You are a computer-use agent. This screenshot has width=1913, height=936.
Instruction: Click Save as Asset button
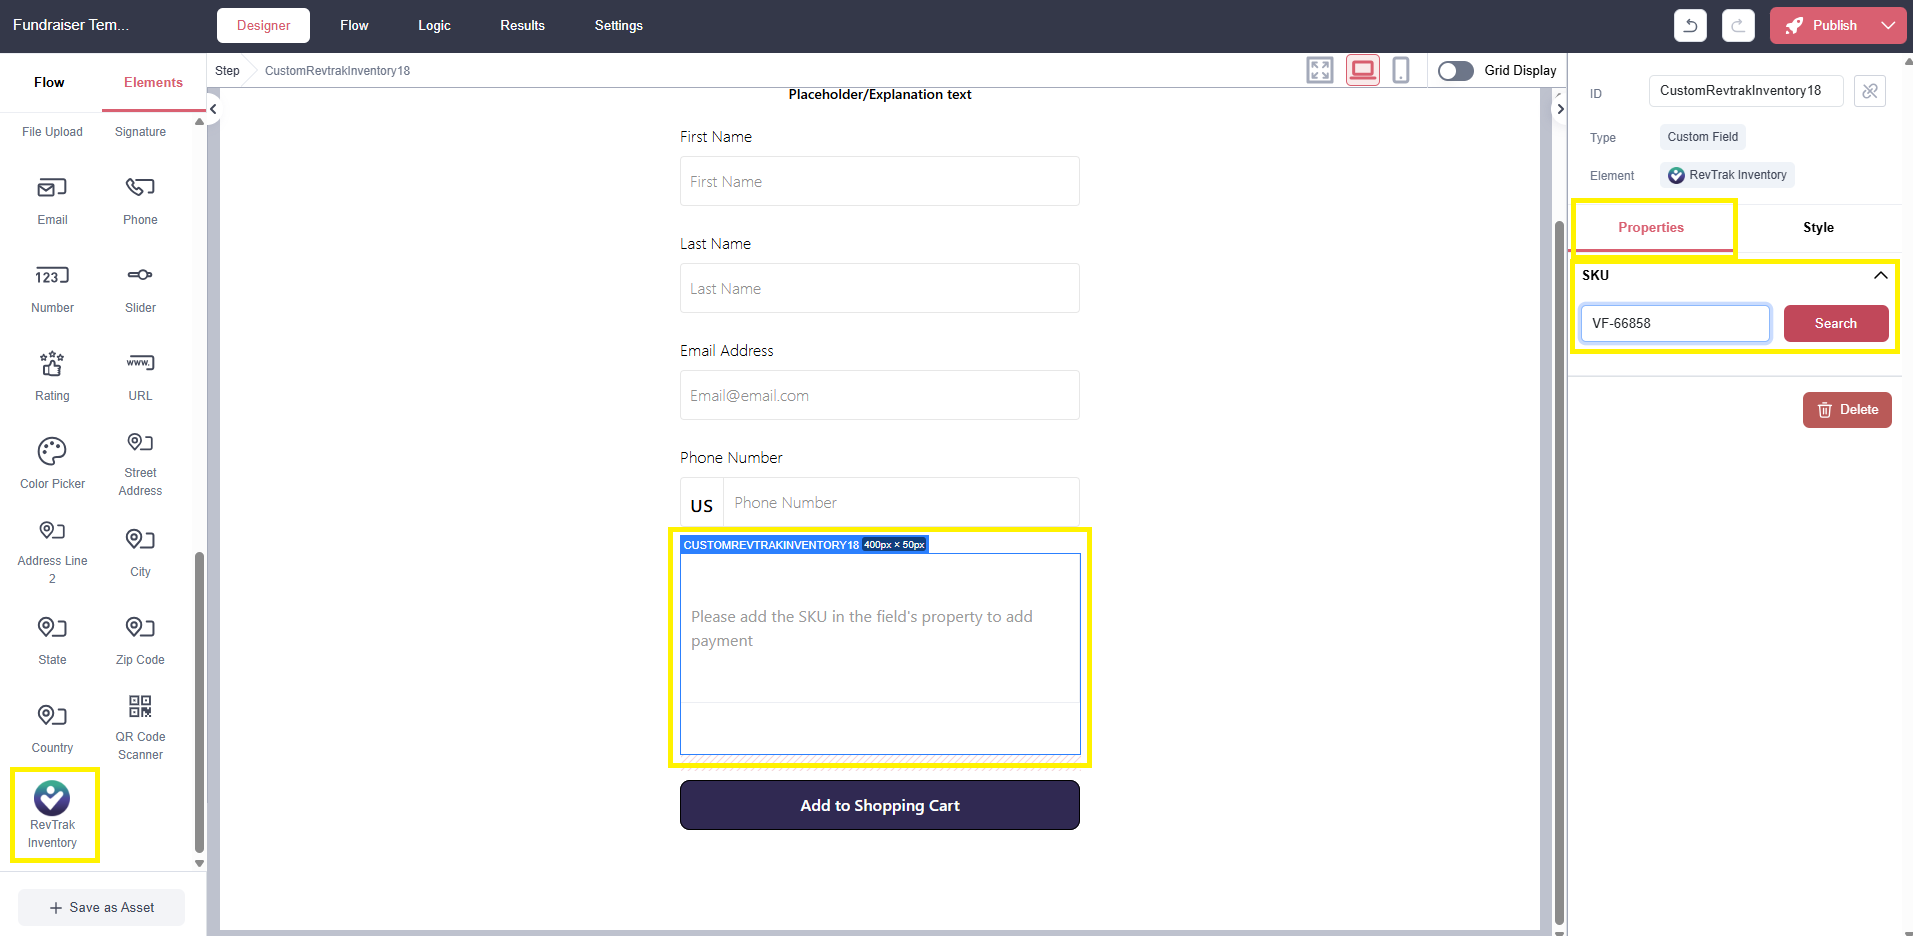click(x=102, y=907)
